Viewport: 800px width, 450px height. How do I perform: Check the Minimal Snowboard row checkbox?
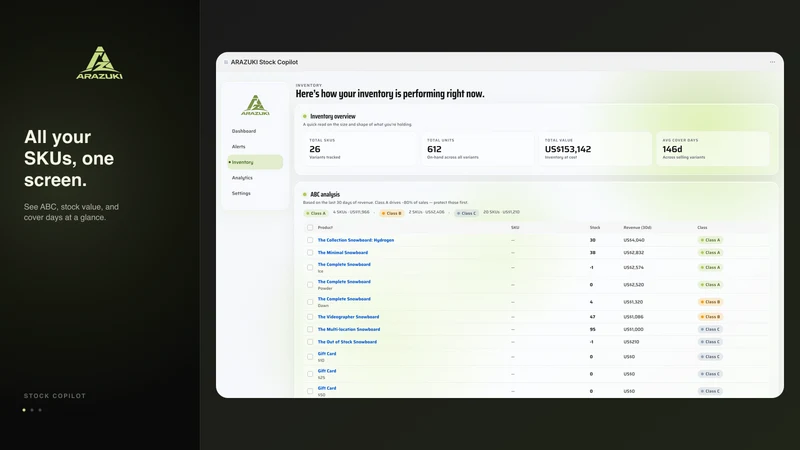[x=310, y=253]
